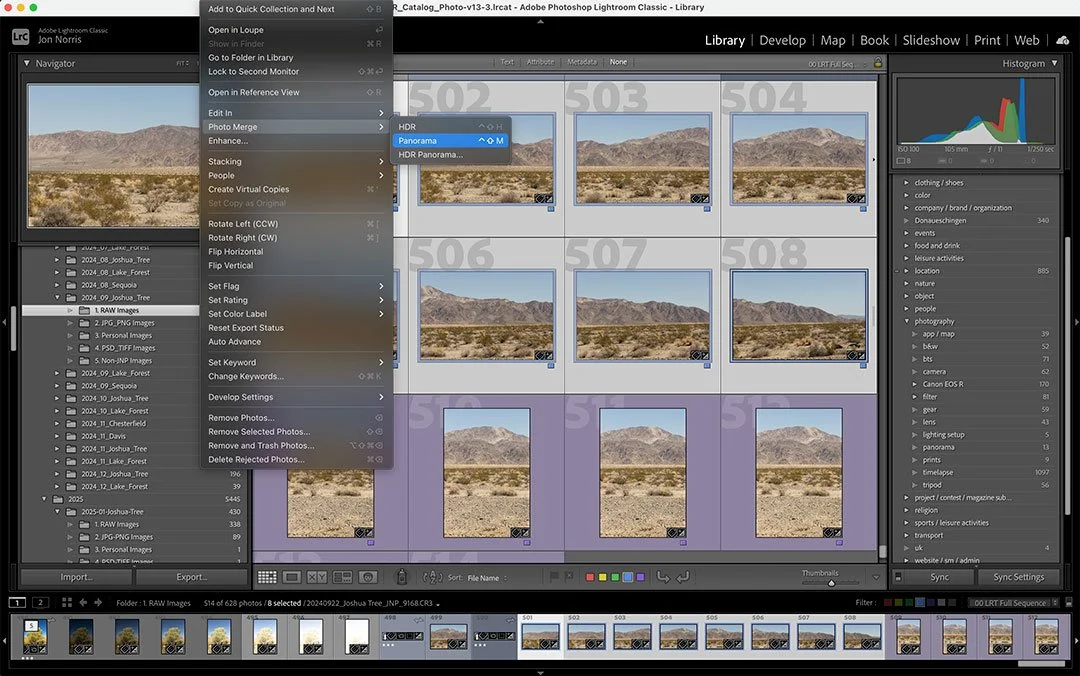Click the cloud sync status icon

(1061, 40)
